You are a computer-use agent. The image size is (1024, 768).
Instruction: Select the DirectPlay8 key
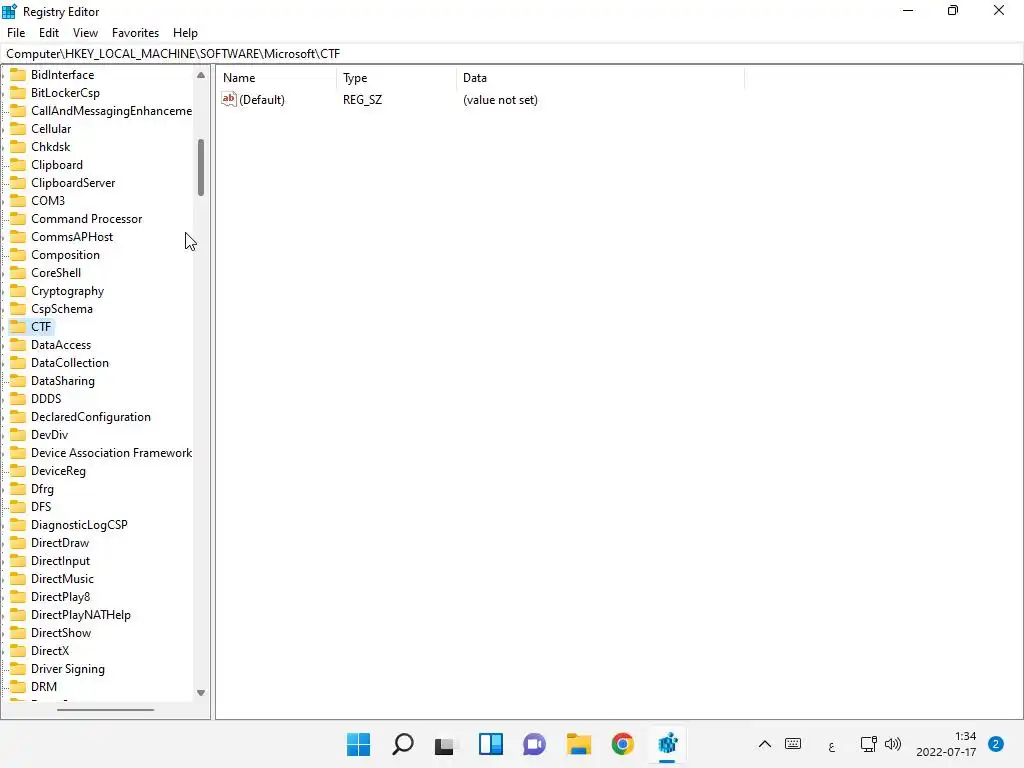coord(61,597)
